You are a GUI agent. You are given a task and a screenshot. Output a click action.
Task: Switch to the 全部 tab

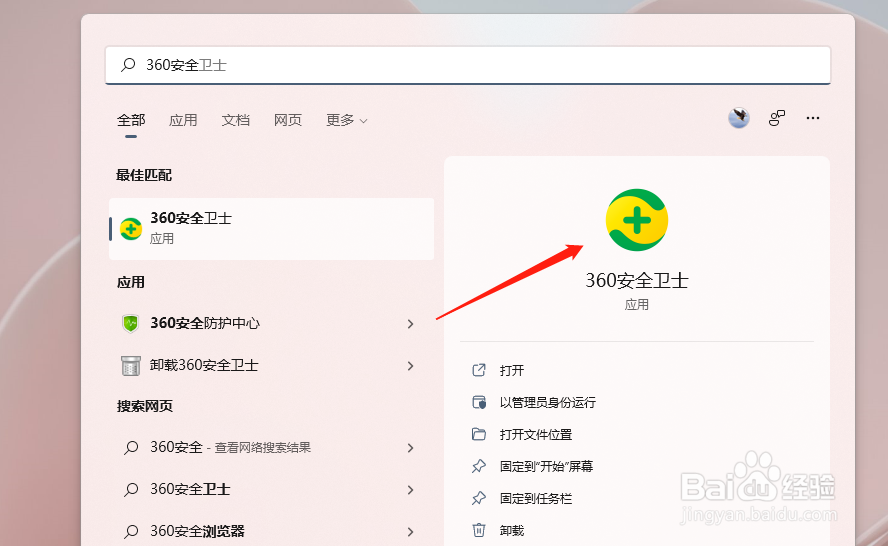click(x=131, y=120)
